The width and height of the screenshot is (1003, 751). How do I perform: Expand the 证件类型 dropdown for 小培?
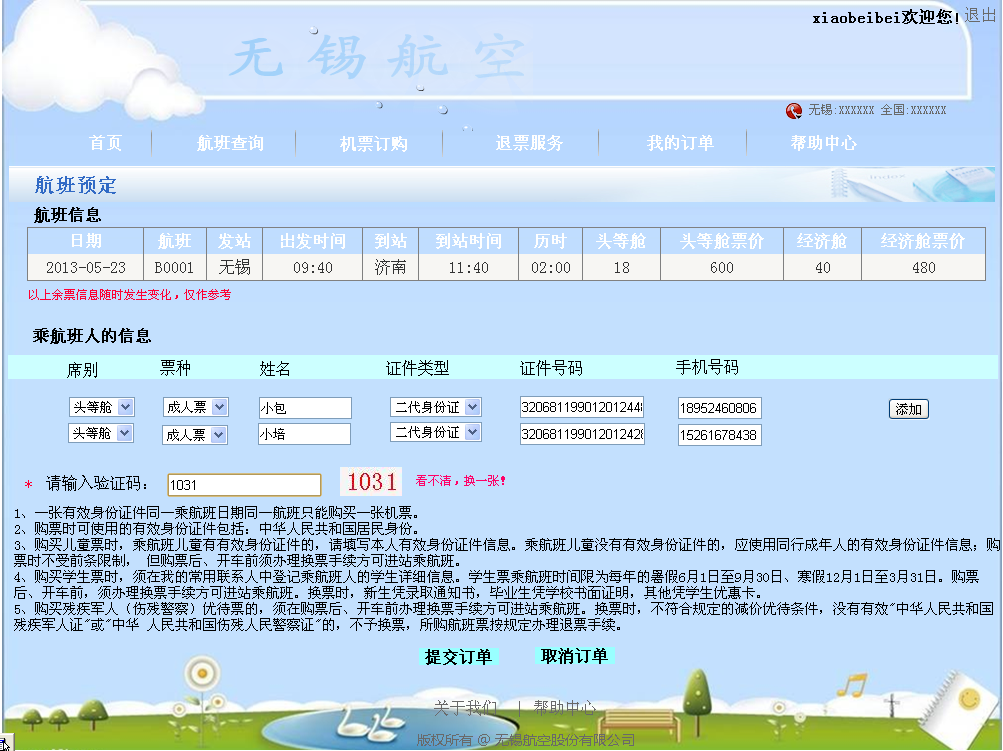point(436,432)
